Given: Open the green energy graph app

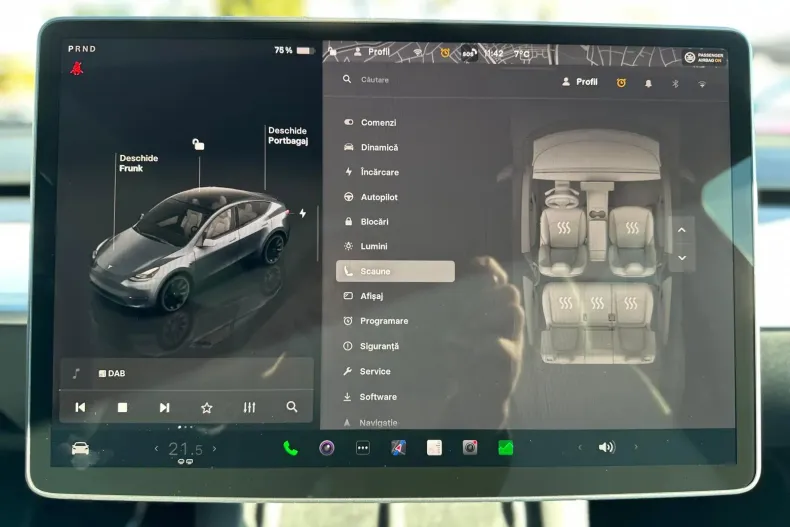Looking at the screenshot, I should 505,447.
